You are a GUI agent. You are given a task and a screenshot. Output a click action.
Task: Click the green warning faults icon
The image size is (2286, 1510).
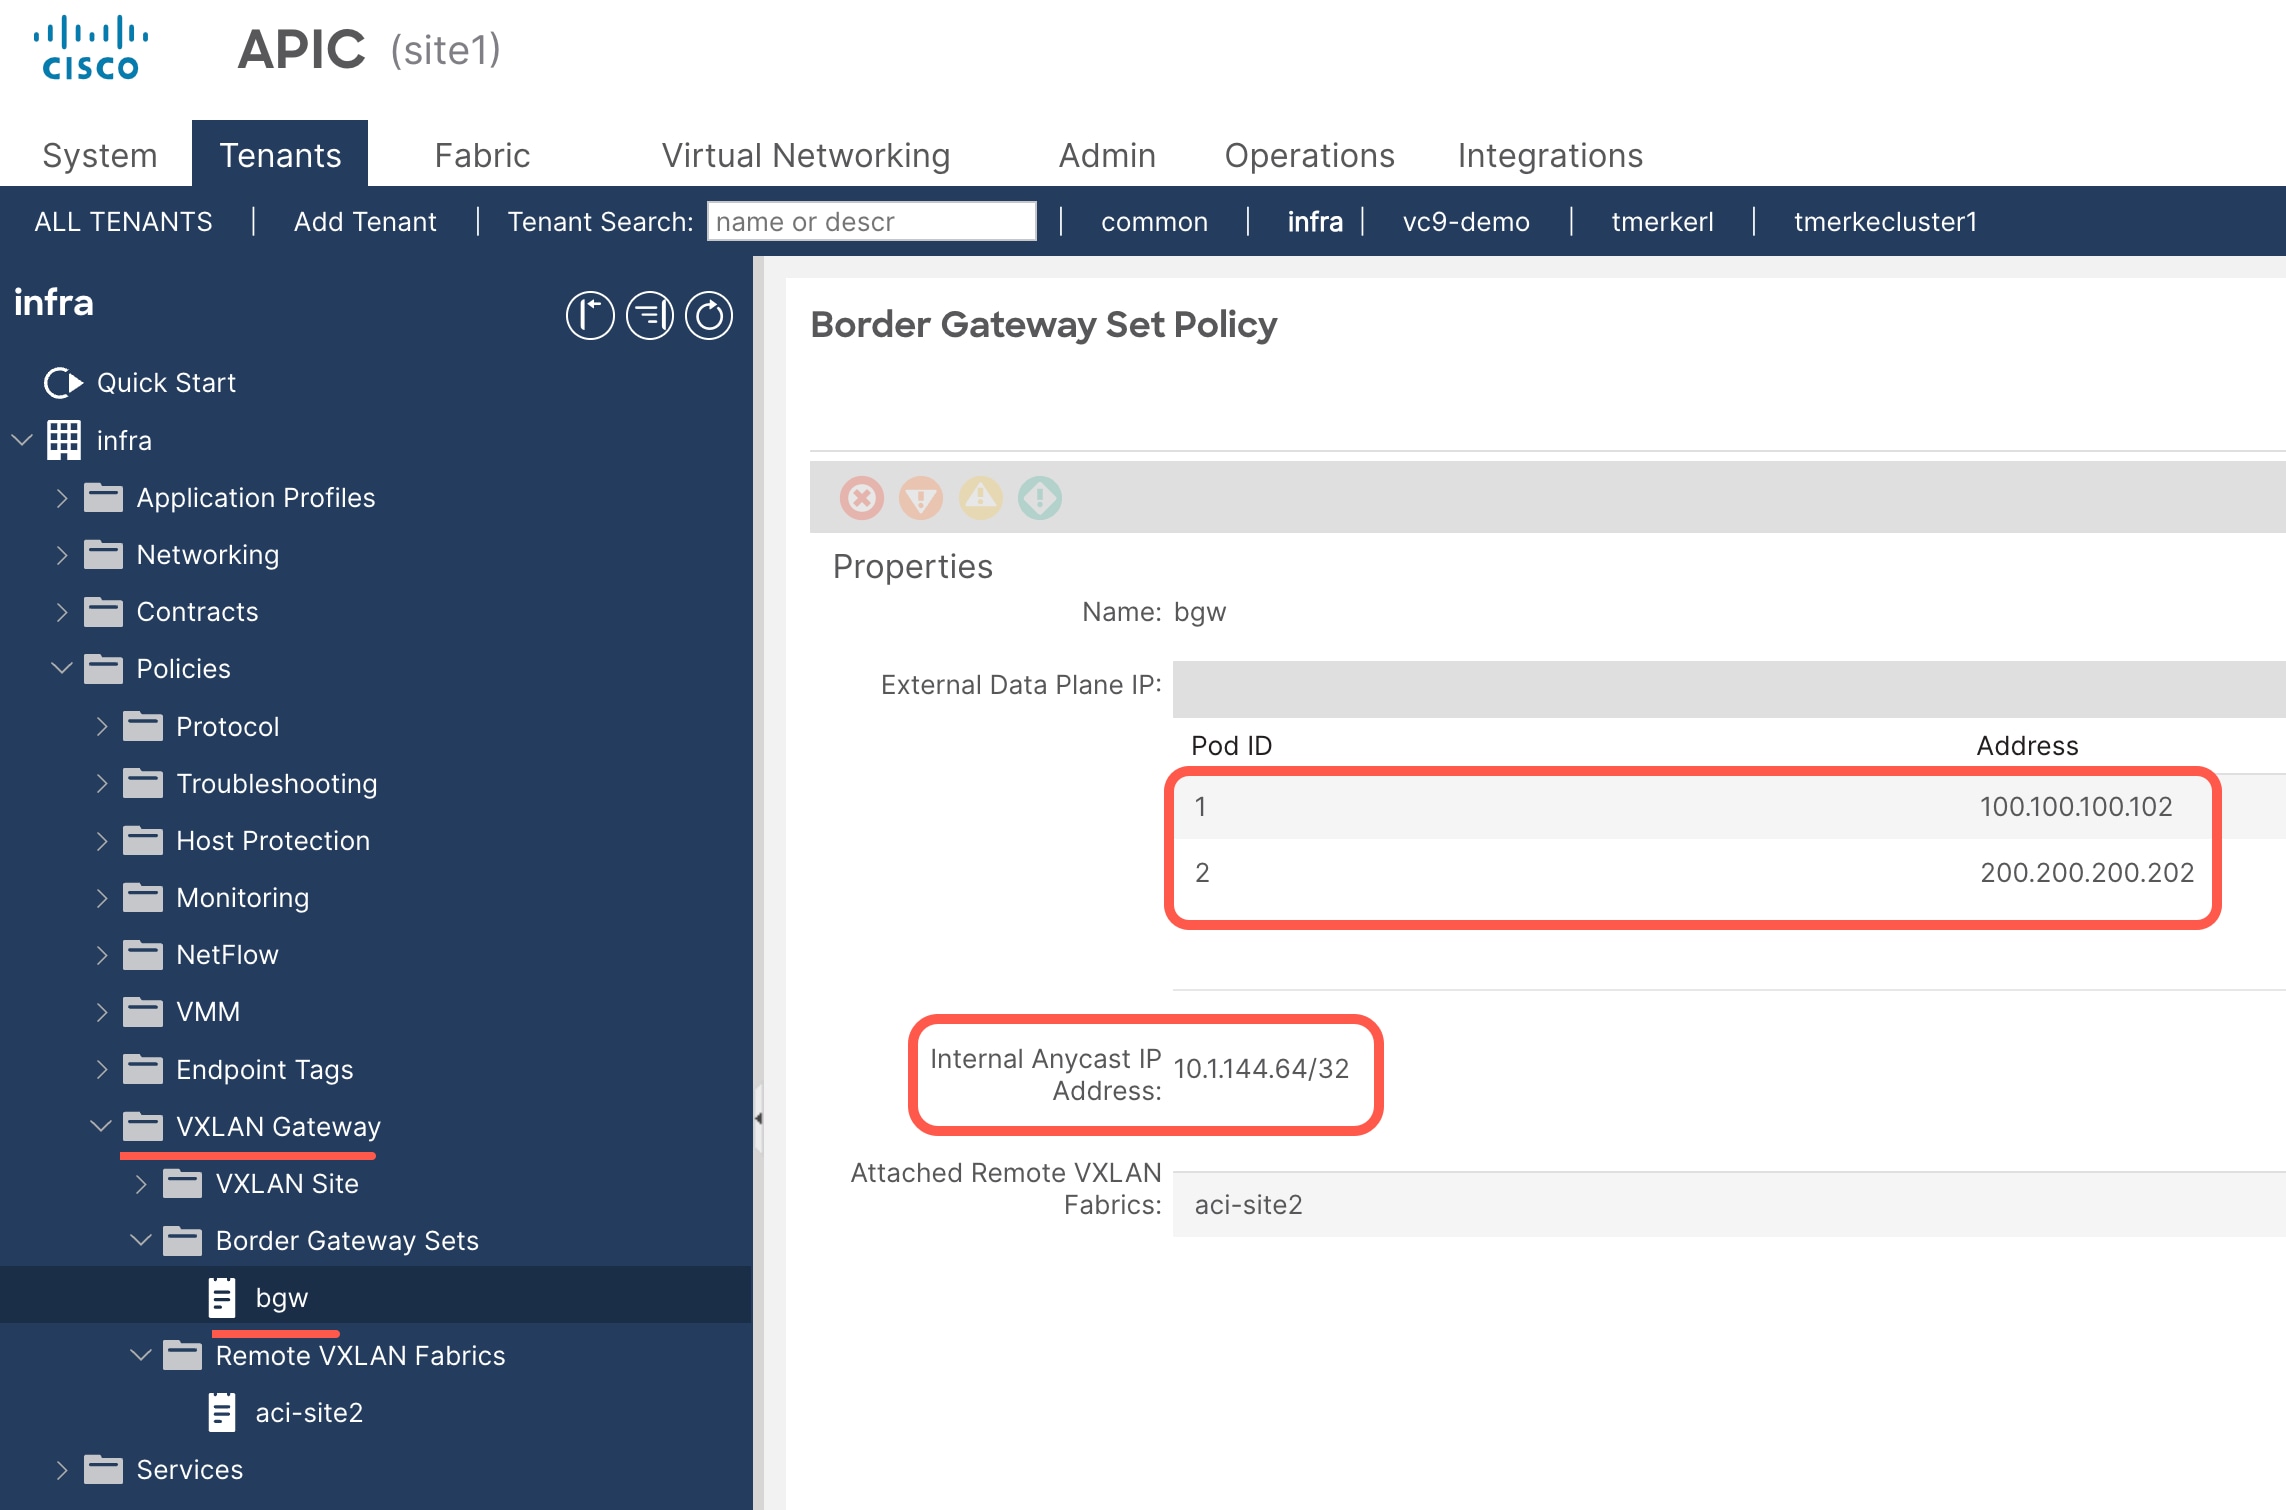pos(1040,497)
